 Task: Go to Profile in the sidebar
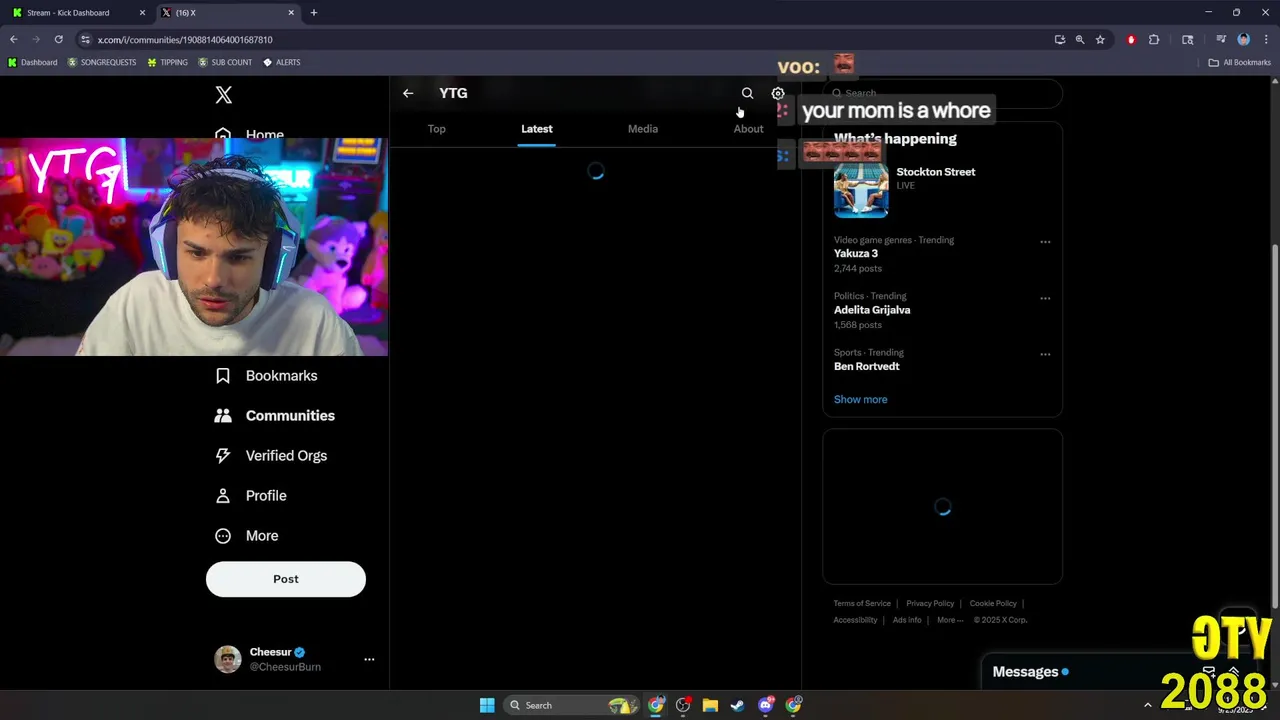(251, 496)
